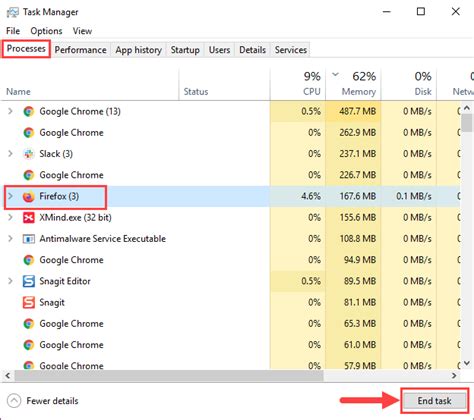
Task: Expand the XMind.exe (32 bit) group
Action: click(10, 217)
